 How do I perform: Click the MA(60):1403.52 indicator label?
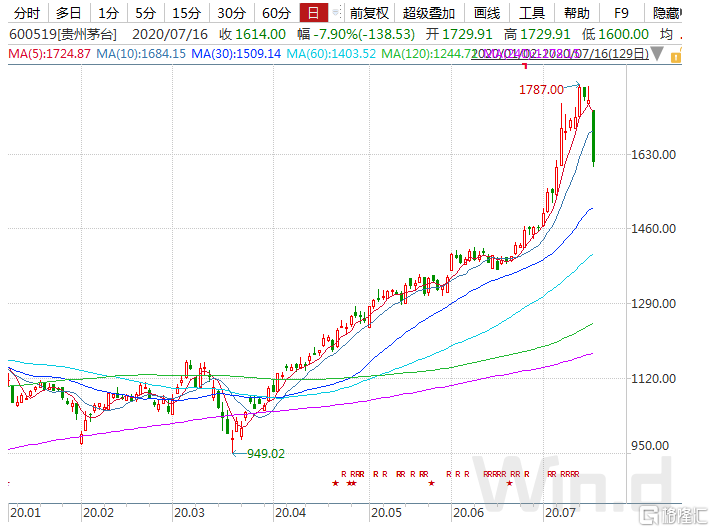pyautogui.click(x=331, y=54)
